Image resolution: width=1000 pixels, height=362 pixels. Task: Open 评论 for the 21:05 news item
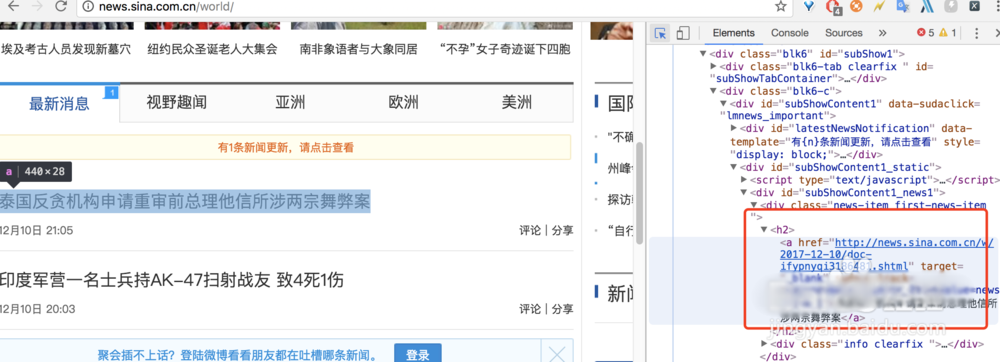pos(530,231)
